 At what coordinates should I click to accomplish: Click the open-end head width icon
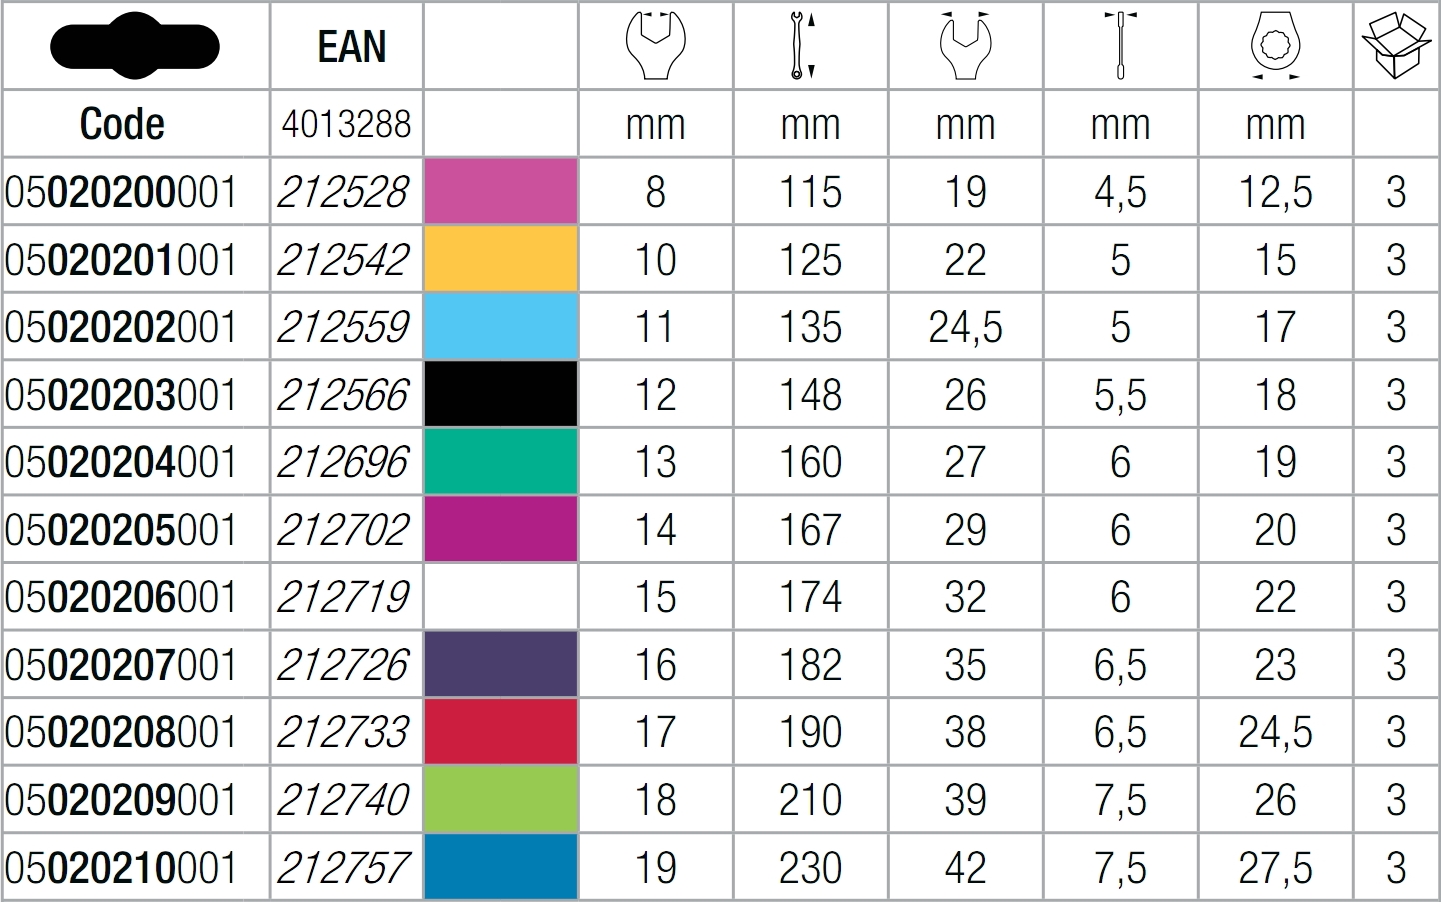point(965,46)
